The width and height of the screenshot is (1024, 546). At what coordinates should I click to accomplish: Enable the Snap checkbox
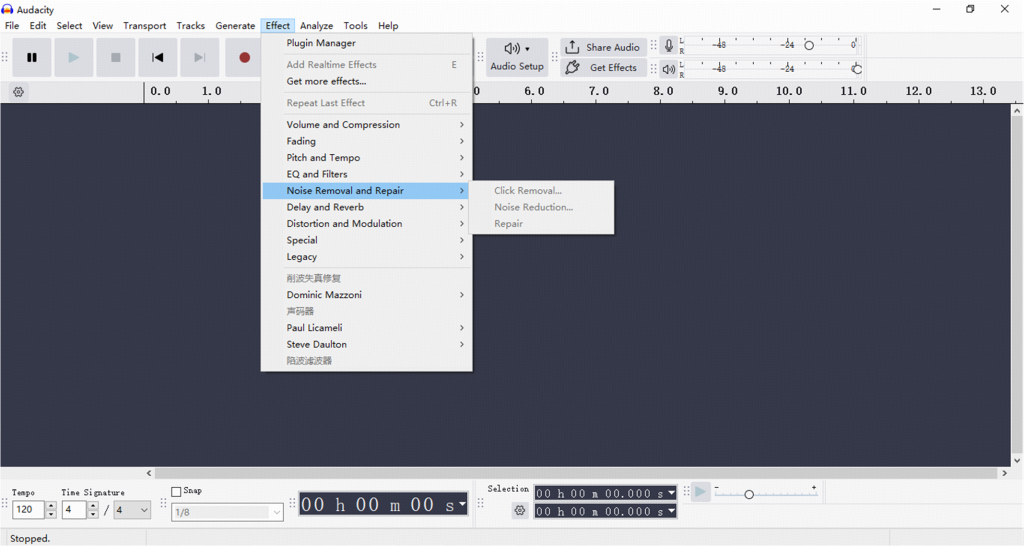tap(176, 491)
